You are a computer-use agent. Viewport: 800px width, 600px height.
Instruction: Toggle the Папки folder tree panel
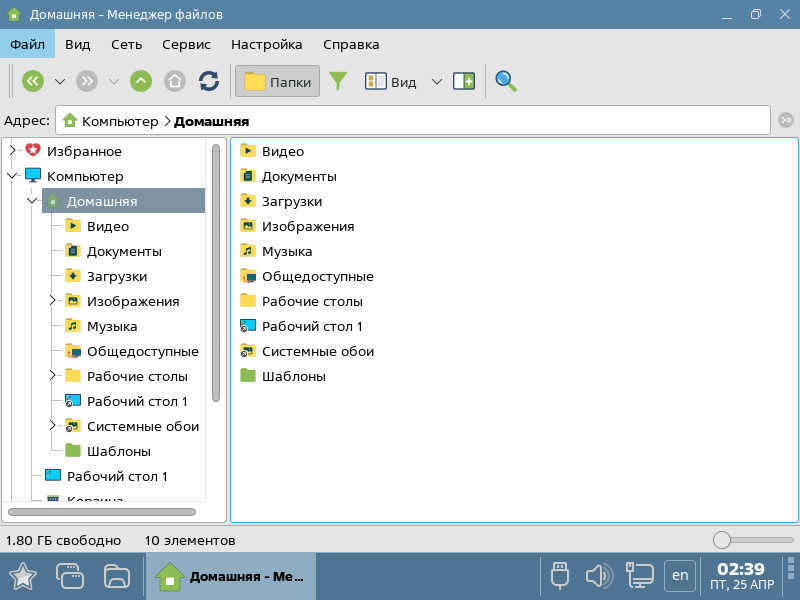pyautogui.click(x=277, y=81)
